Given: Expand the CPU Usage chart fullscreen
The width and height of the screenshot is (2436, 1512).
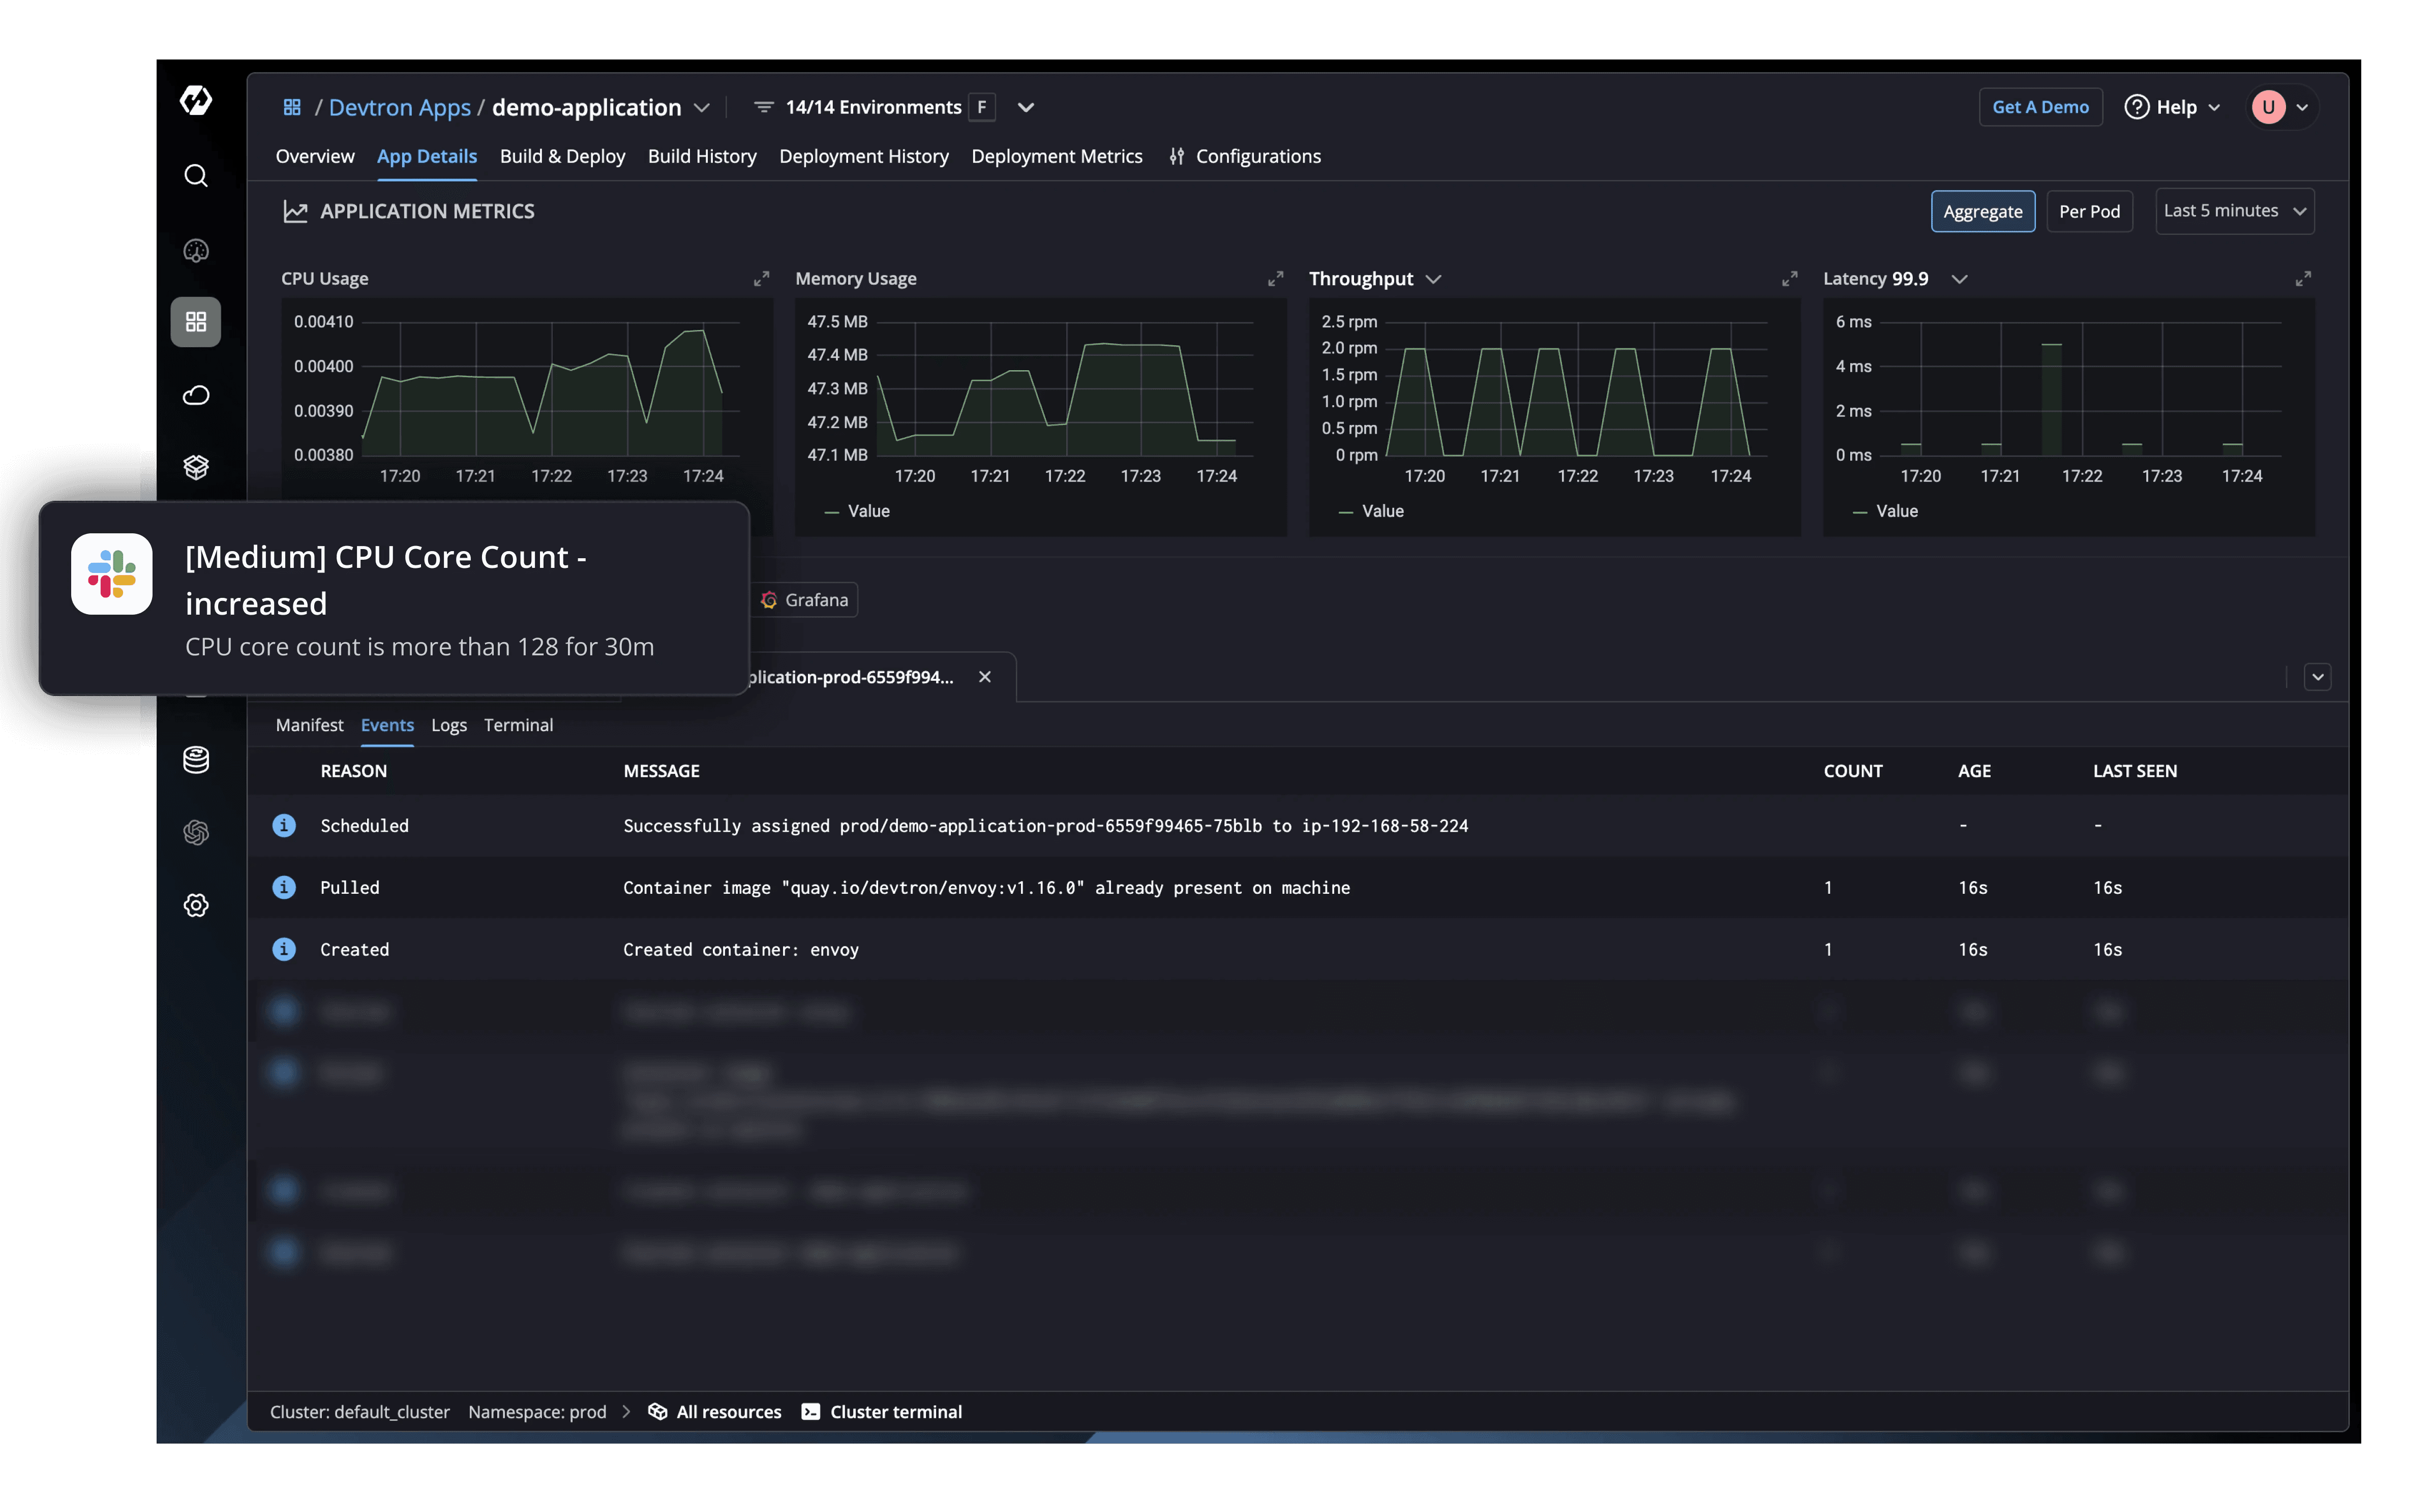Looking at the screenshot, I should (761, 279).
